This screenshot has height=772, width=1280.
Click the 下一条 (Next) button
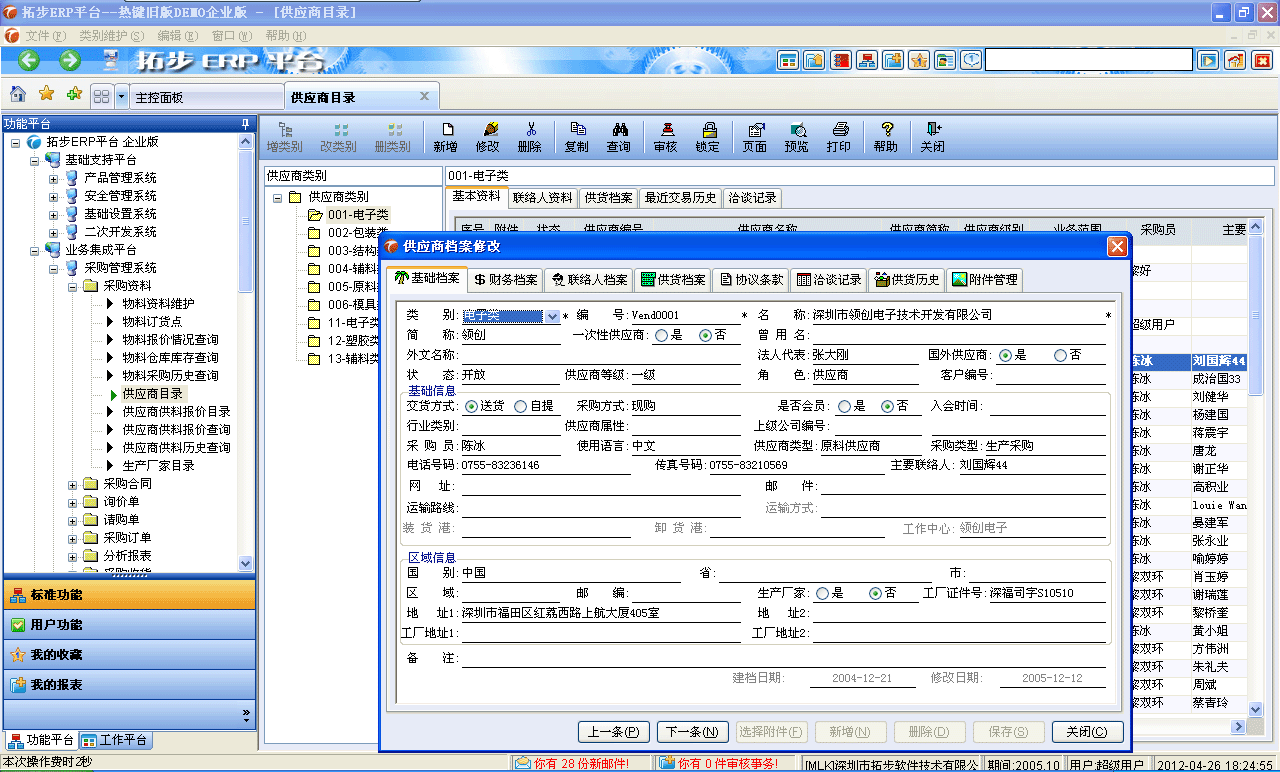click(x=692, y=731)
